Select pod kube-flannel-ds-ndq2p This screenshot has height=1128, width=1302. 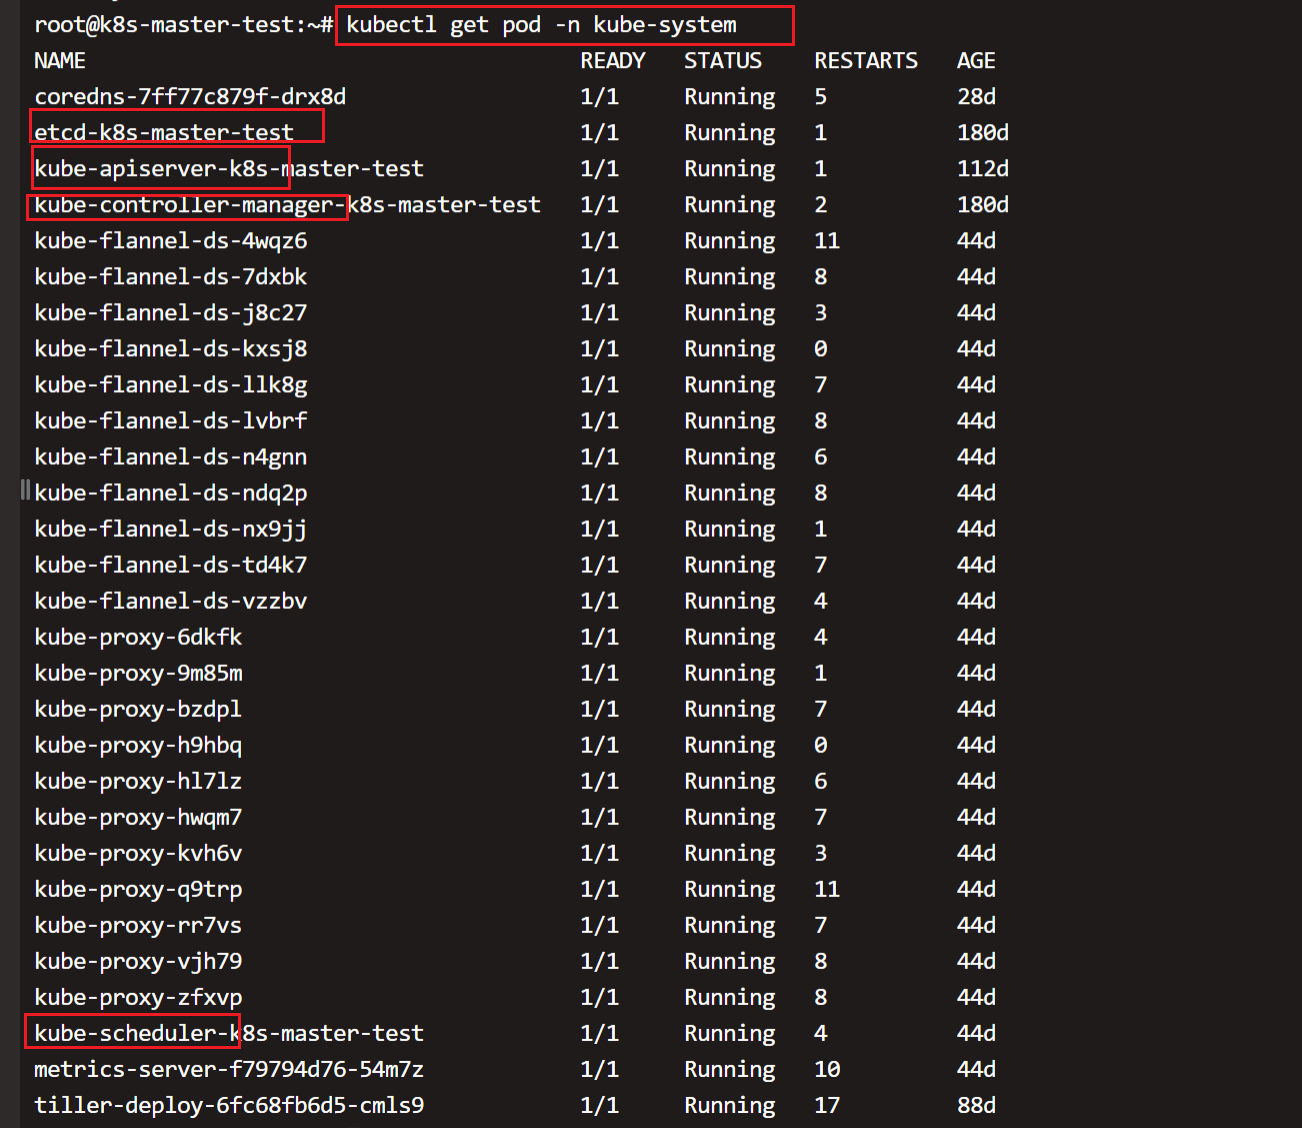171,493
